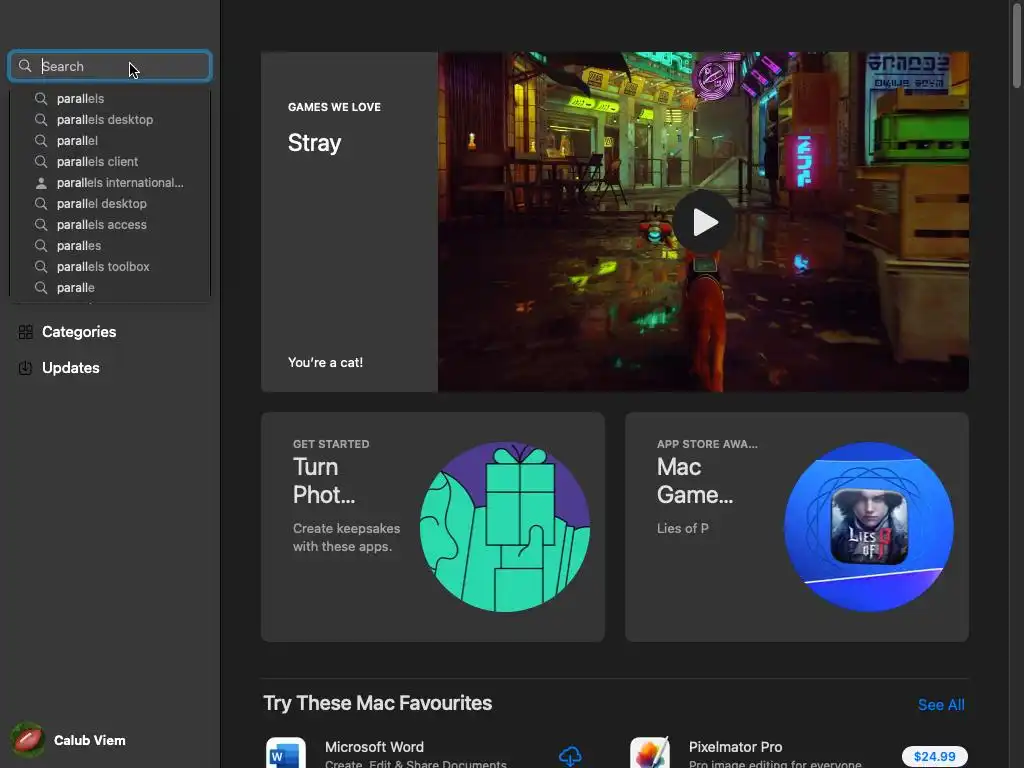This screenshot has height=768, width=1024.
Task: Click the Search input field
Action: pyautogui.click(x=110, y=66)
